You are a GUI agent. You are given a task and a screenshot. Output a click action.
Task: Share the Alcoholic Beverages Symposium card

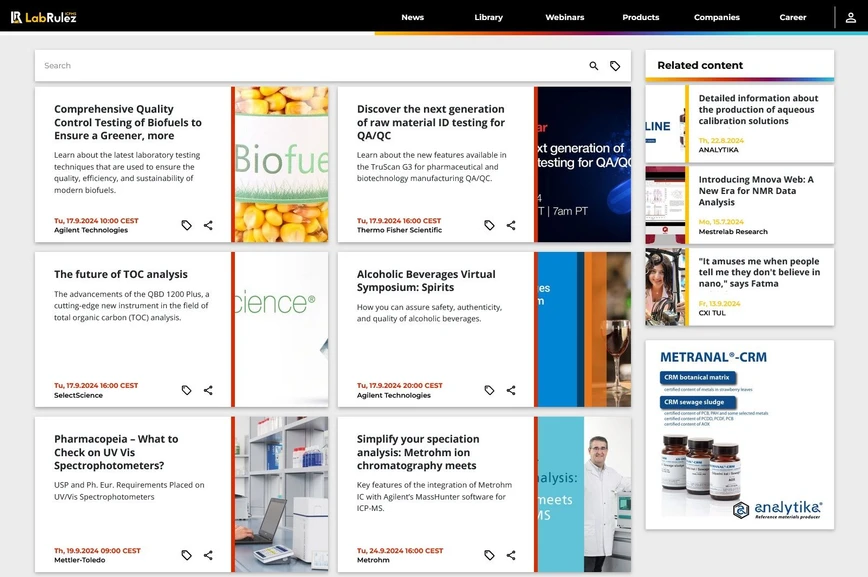[x=511, y=390]
